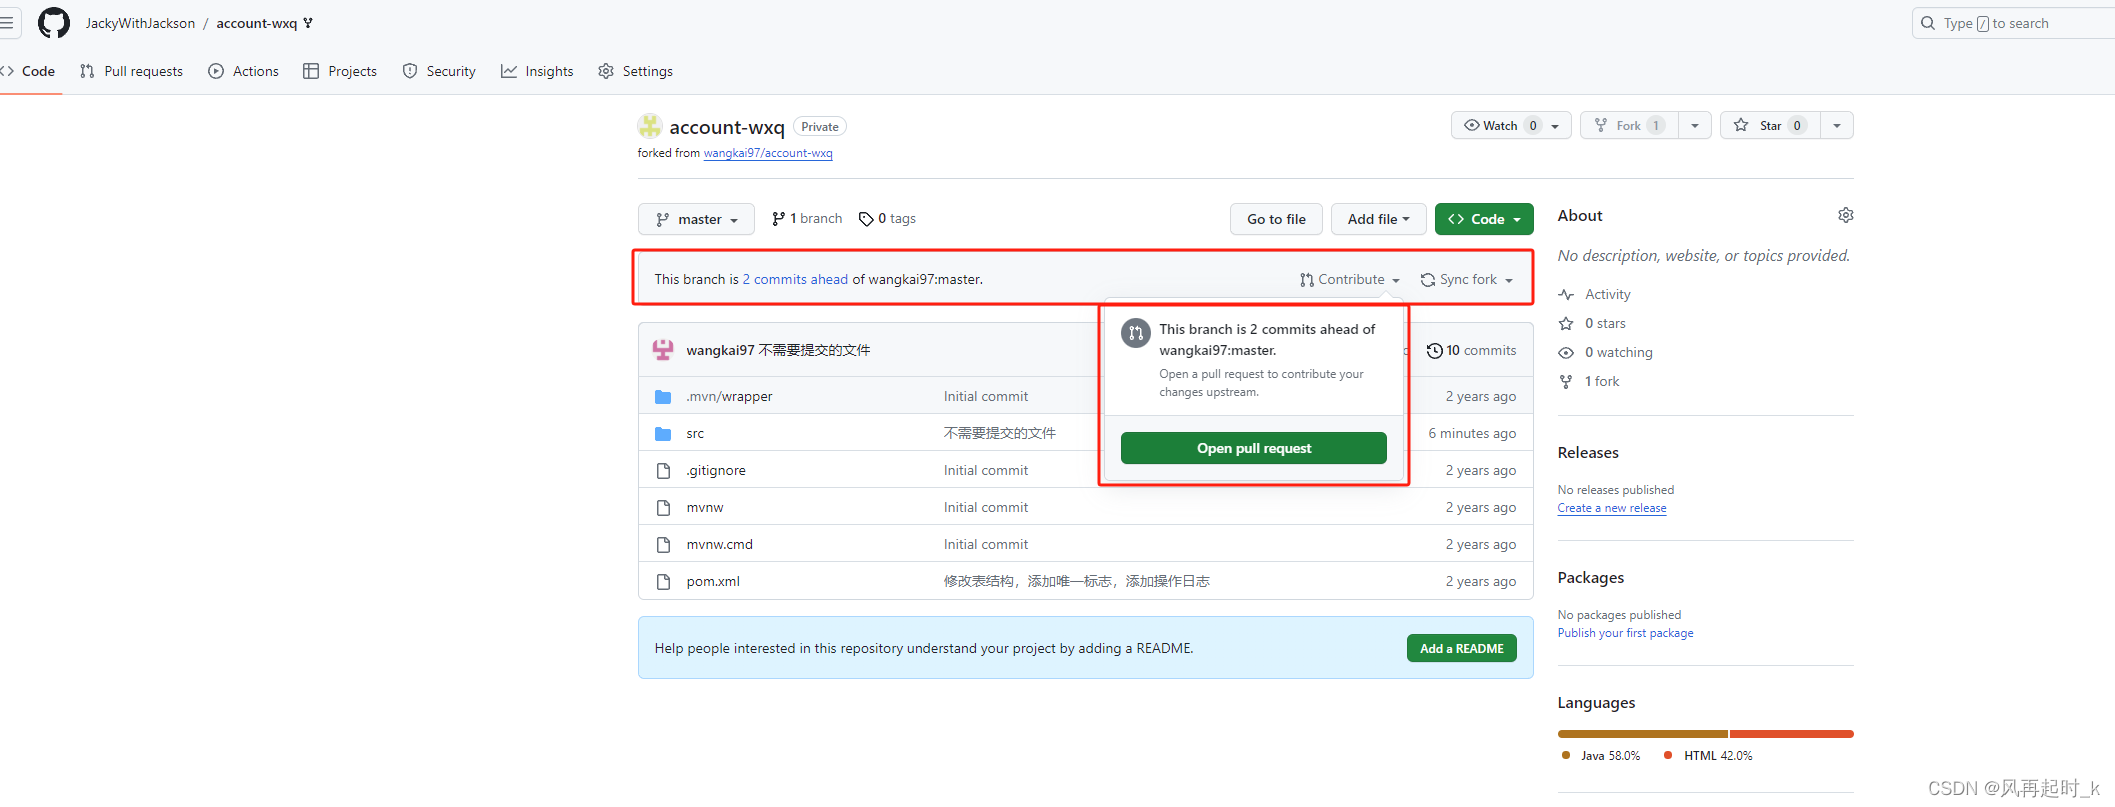Expand the Star lists dropdown arrow
The image size is (2115, 807).
(x=1837, y=125)
